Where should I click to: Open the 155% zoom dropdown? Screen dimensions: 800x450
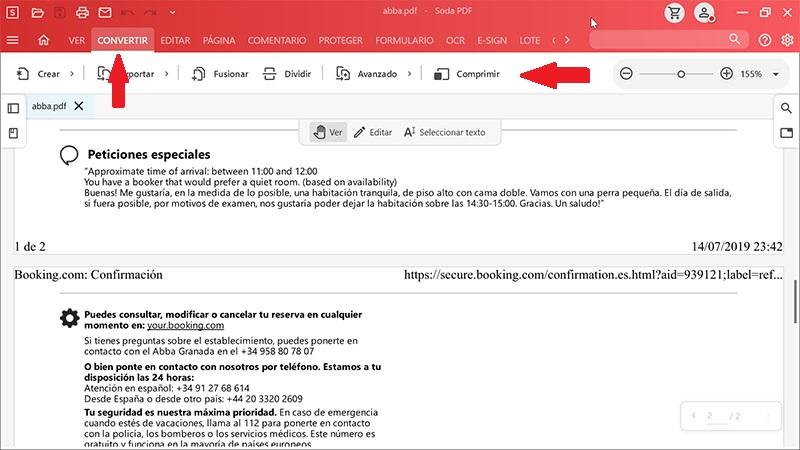776,74
